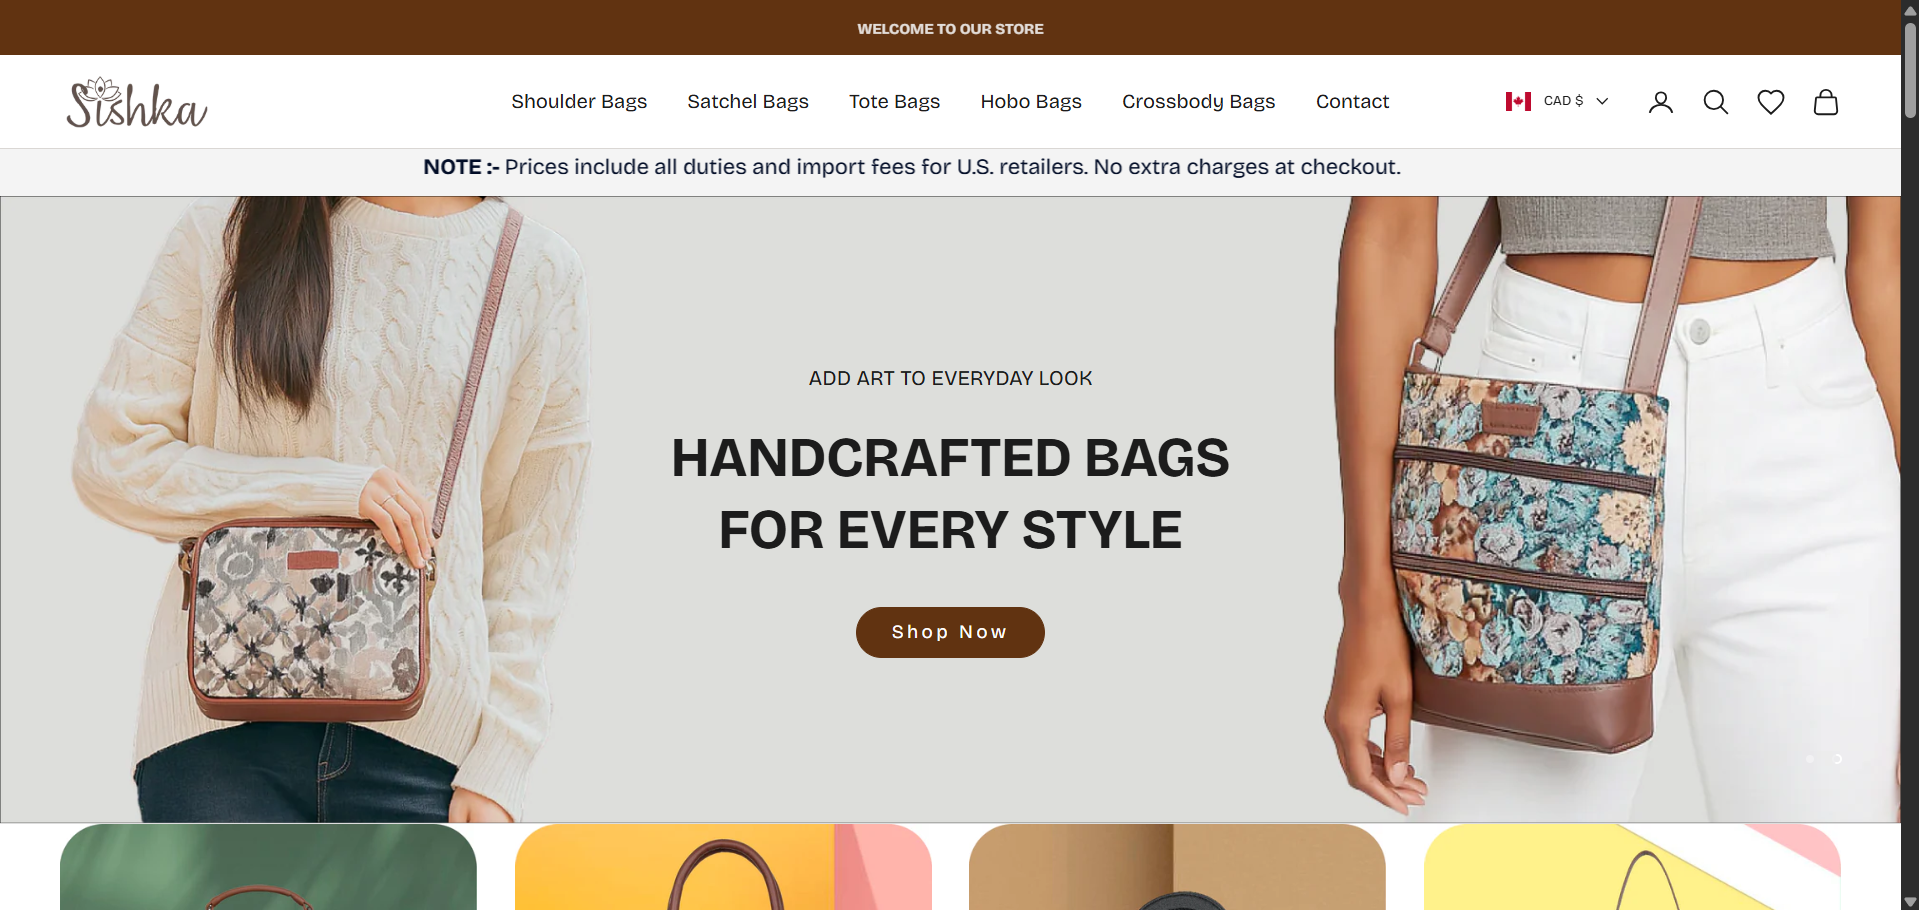Switch to the second slideshow dot
Screen dimensions: 1919x910
coord(1837,759)
